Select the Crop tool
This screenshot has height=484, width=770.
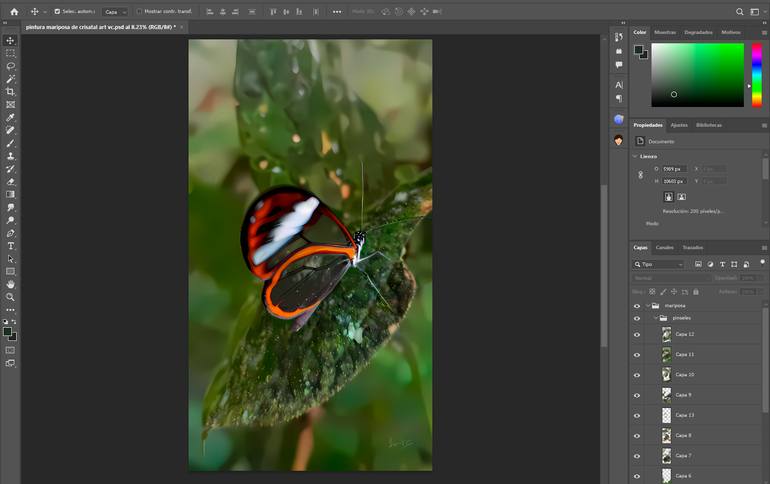pyautogui.click(x=11, y=92)
